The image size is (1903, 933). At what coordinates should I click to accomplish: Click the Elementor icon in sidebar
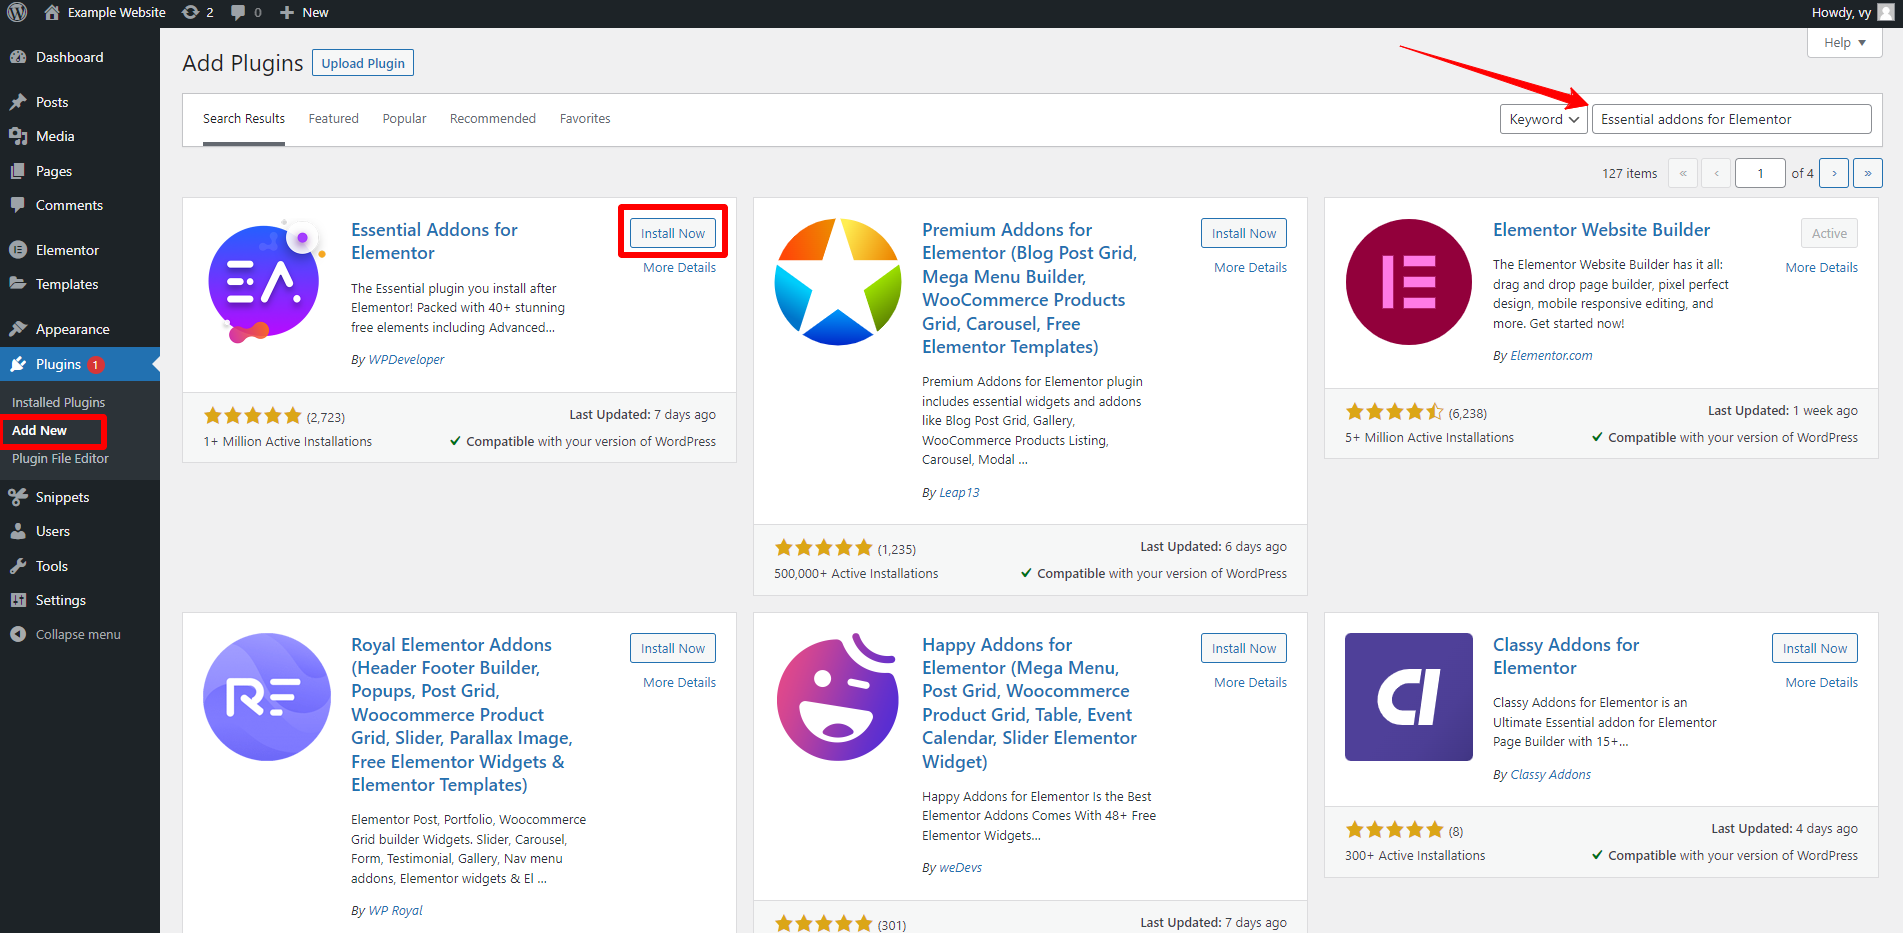pos(18,250)
